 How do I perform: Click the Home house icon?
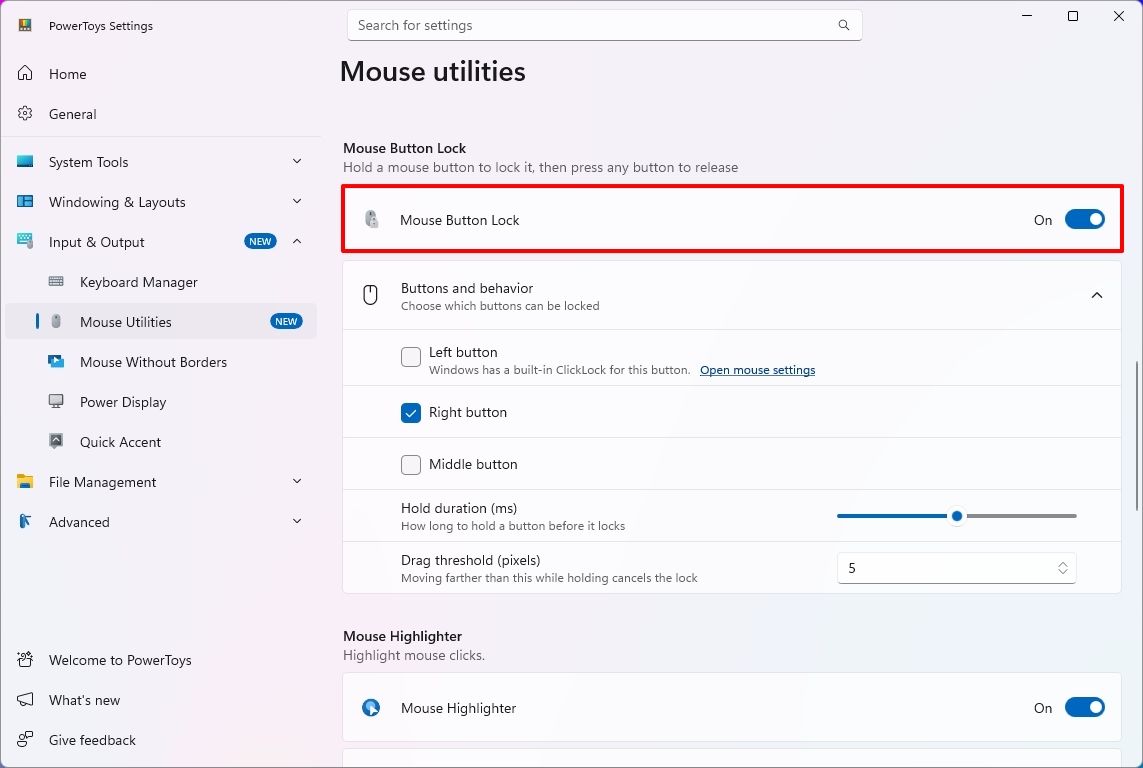[25, 73]
